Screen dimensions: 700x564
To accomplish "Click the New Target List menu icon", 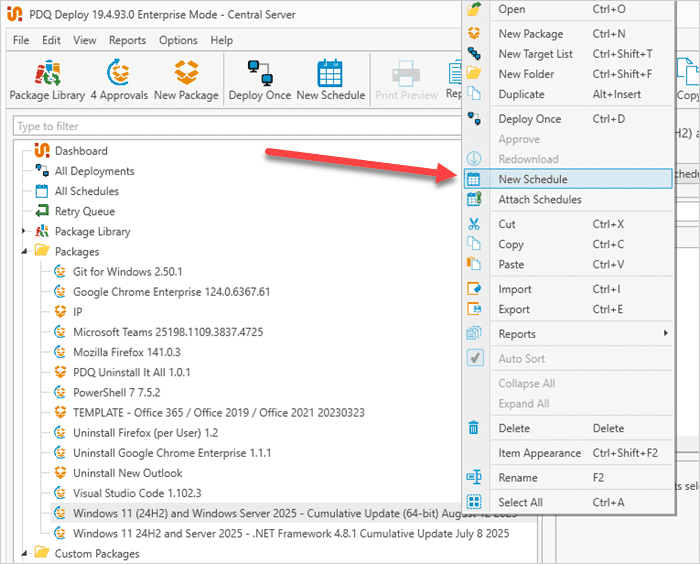I will (x=474, y=54).
